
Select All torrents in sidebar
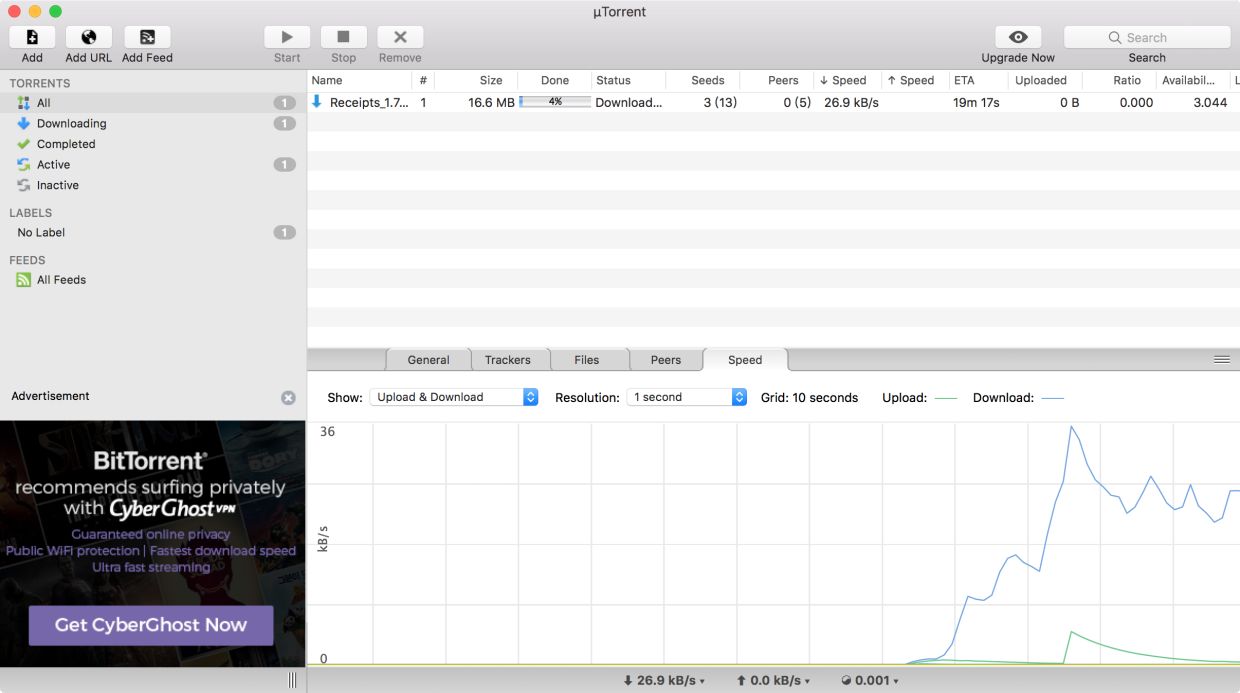pos(153,103)
